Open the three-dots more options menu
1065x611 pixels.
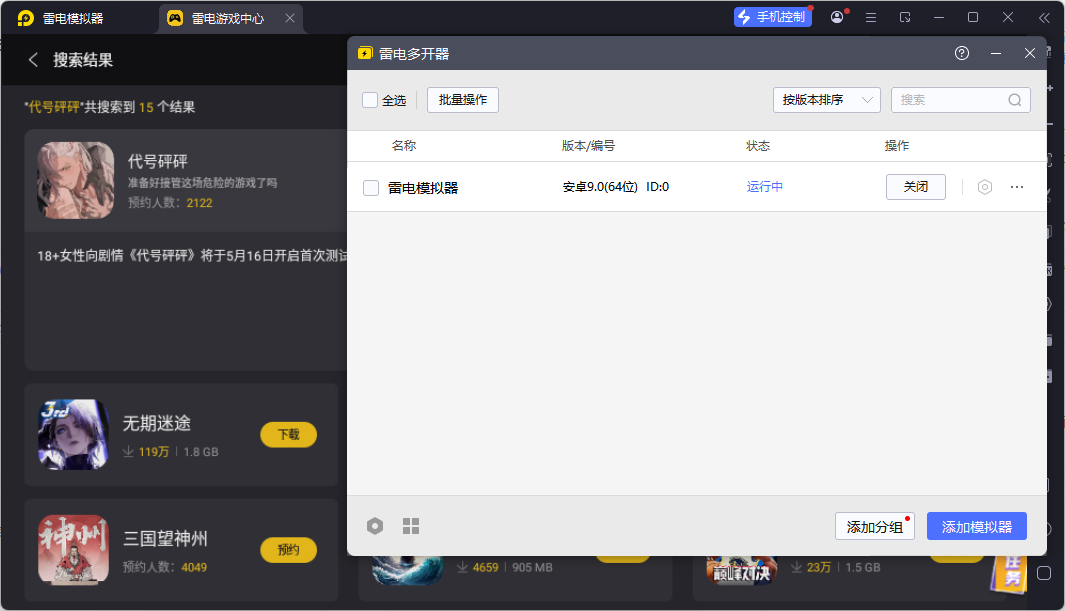1017,187
